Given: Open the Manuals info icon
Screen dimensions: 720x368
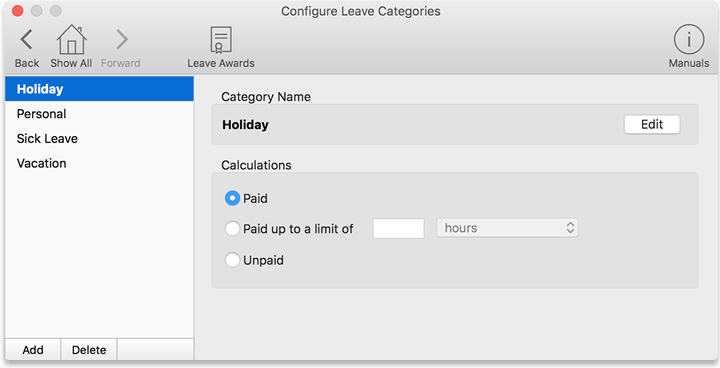Looking at the screenshot, I should (688, 40).
